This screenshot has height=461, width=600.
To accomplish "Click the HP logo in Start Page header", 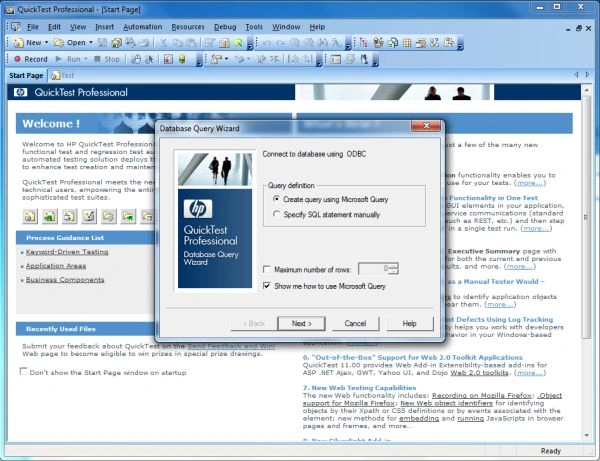I will (20, 92).
